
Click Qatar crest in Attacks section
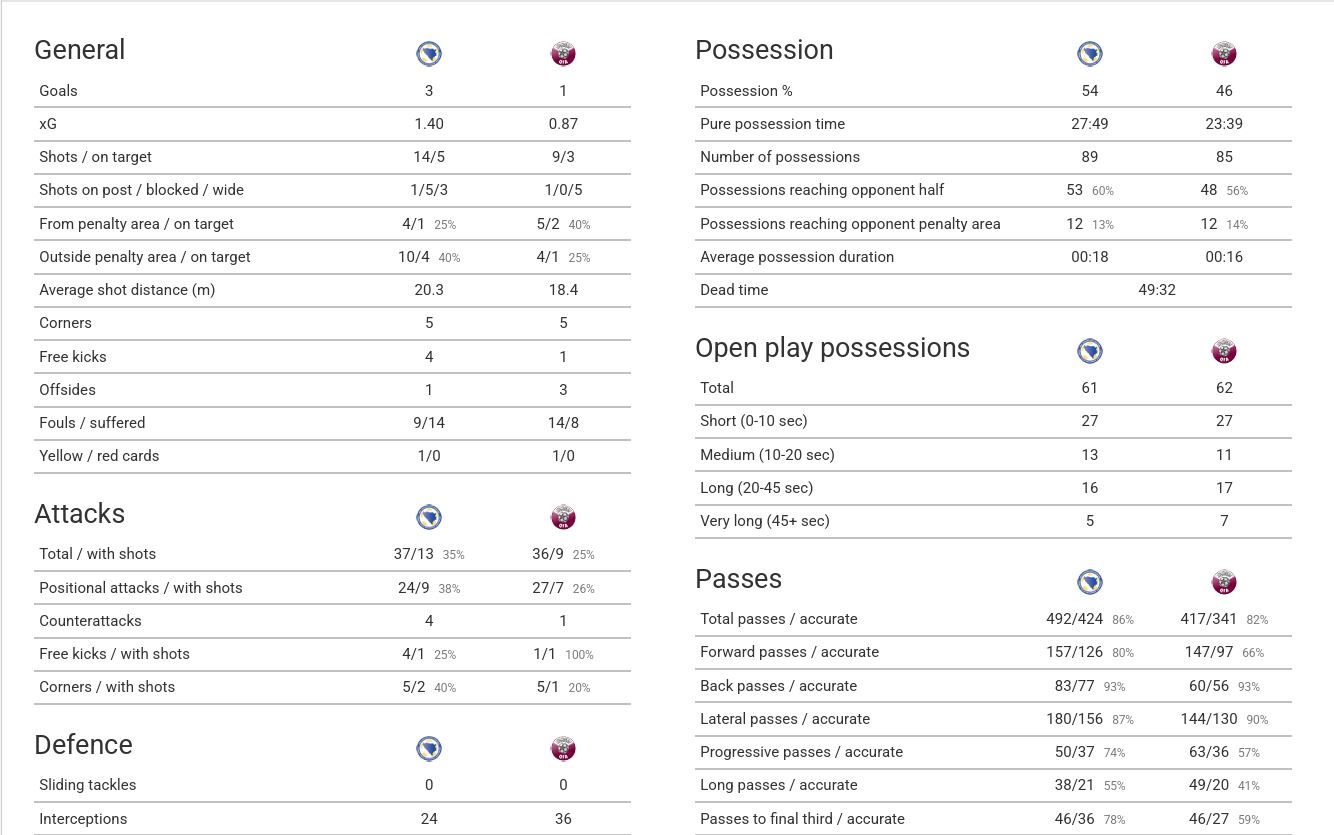(563, 517)
